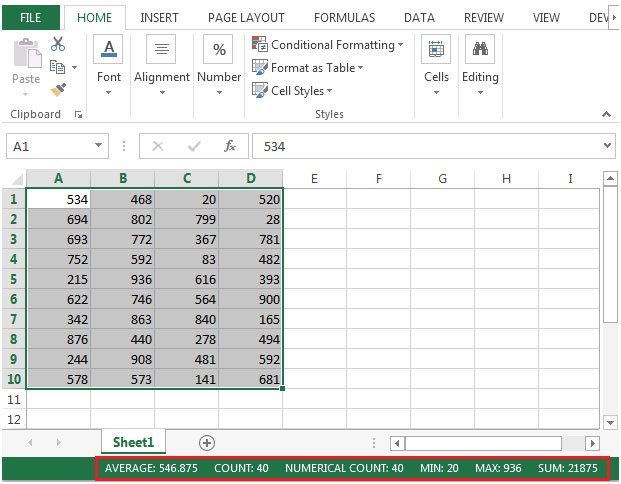621x484 pixels.
Task: Open the Alignment group icon
Action: point(161,49)
